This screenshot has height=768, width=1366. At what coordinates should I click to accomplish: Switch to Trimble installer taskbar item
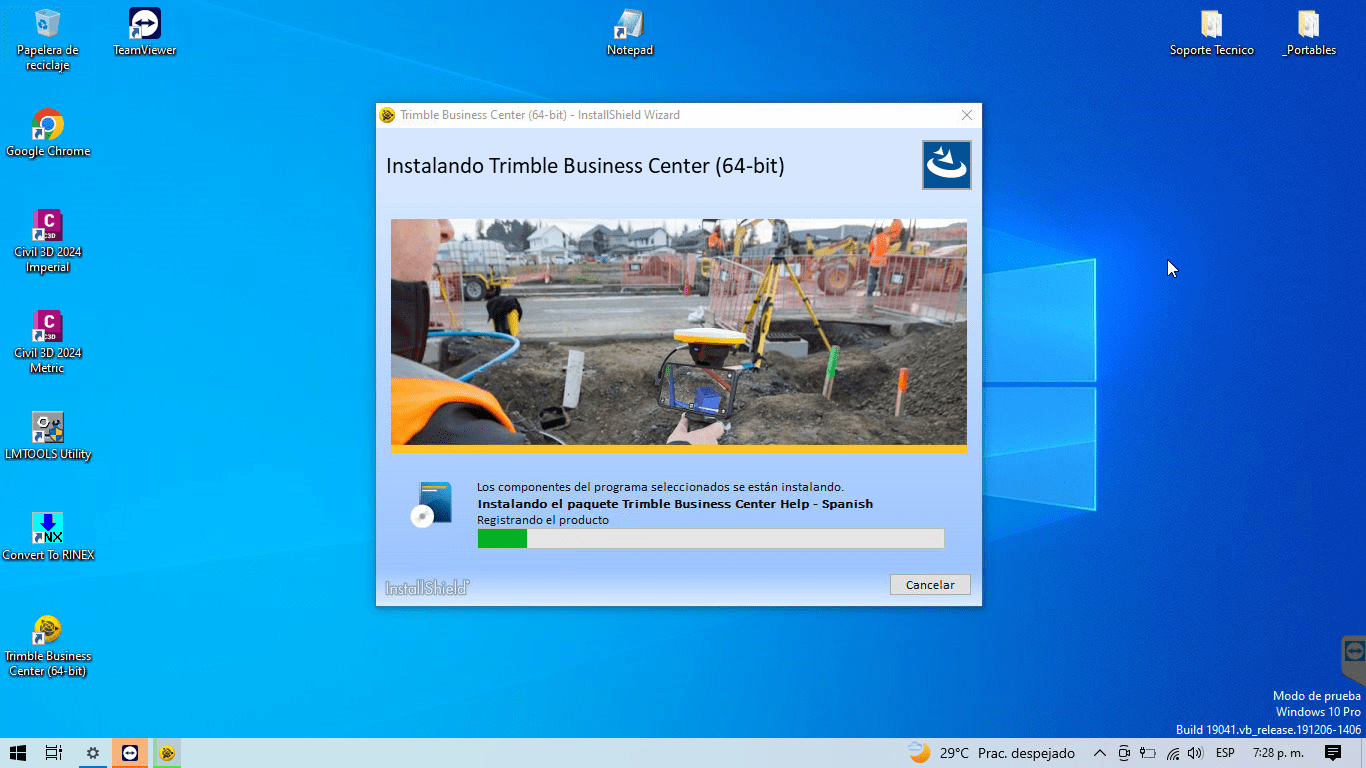coord(167,753)
